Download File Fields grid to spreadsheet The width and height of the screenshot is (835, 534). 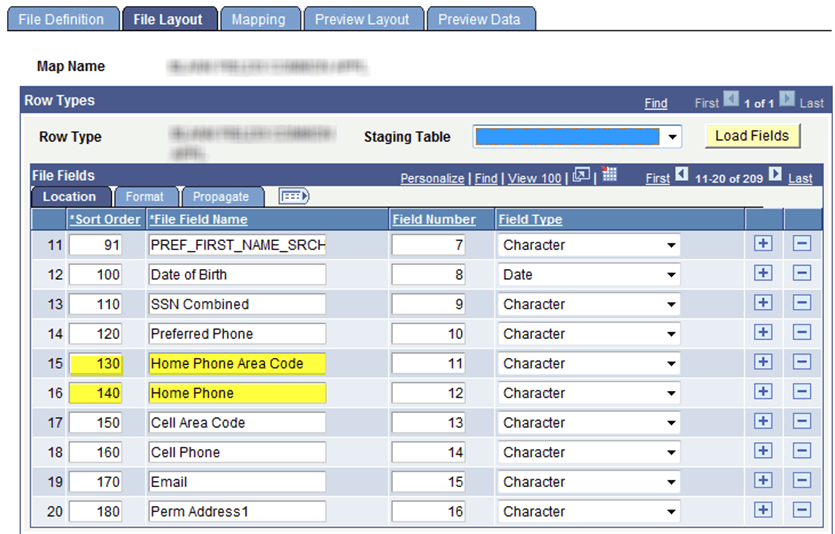[x=609, y=174]
